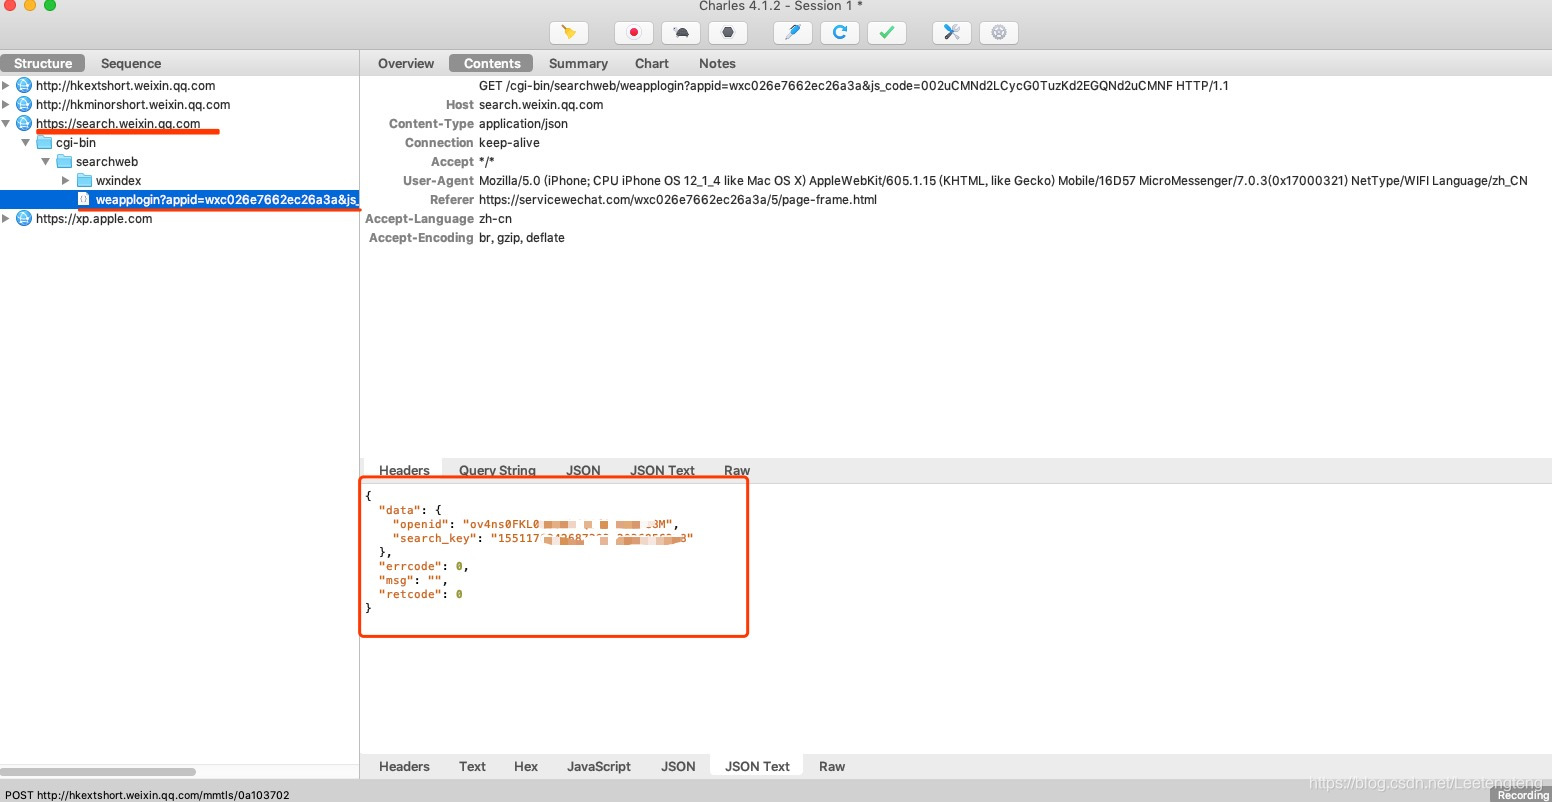Select the http://hkminorshort.weixin.qq.com host
This screenshot has width=1552, height=802.
click(x=133, y=104)
